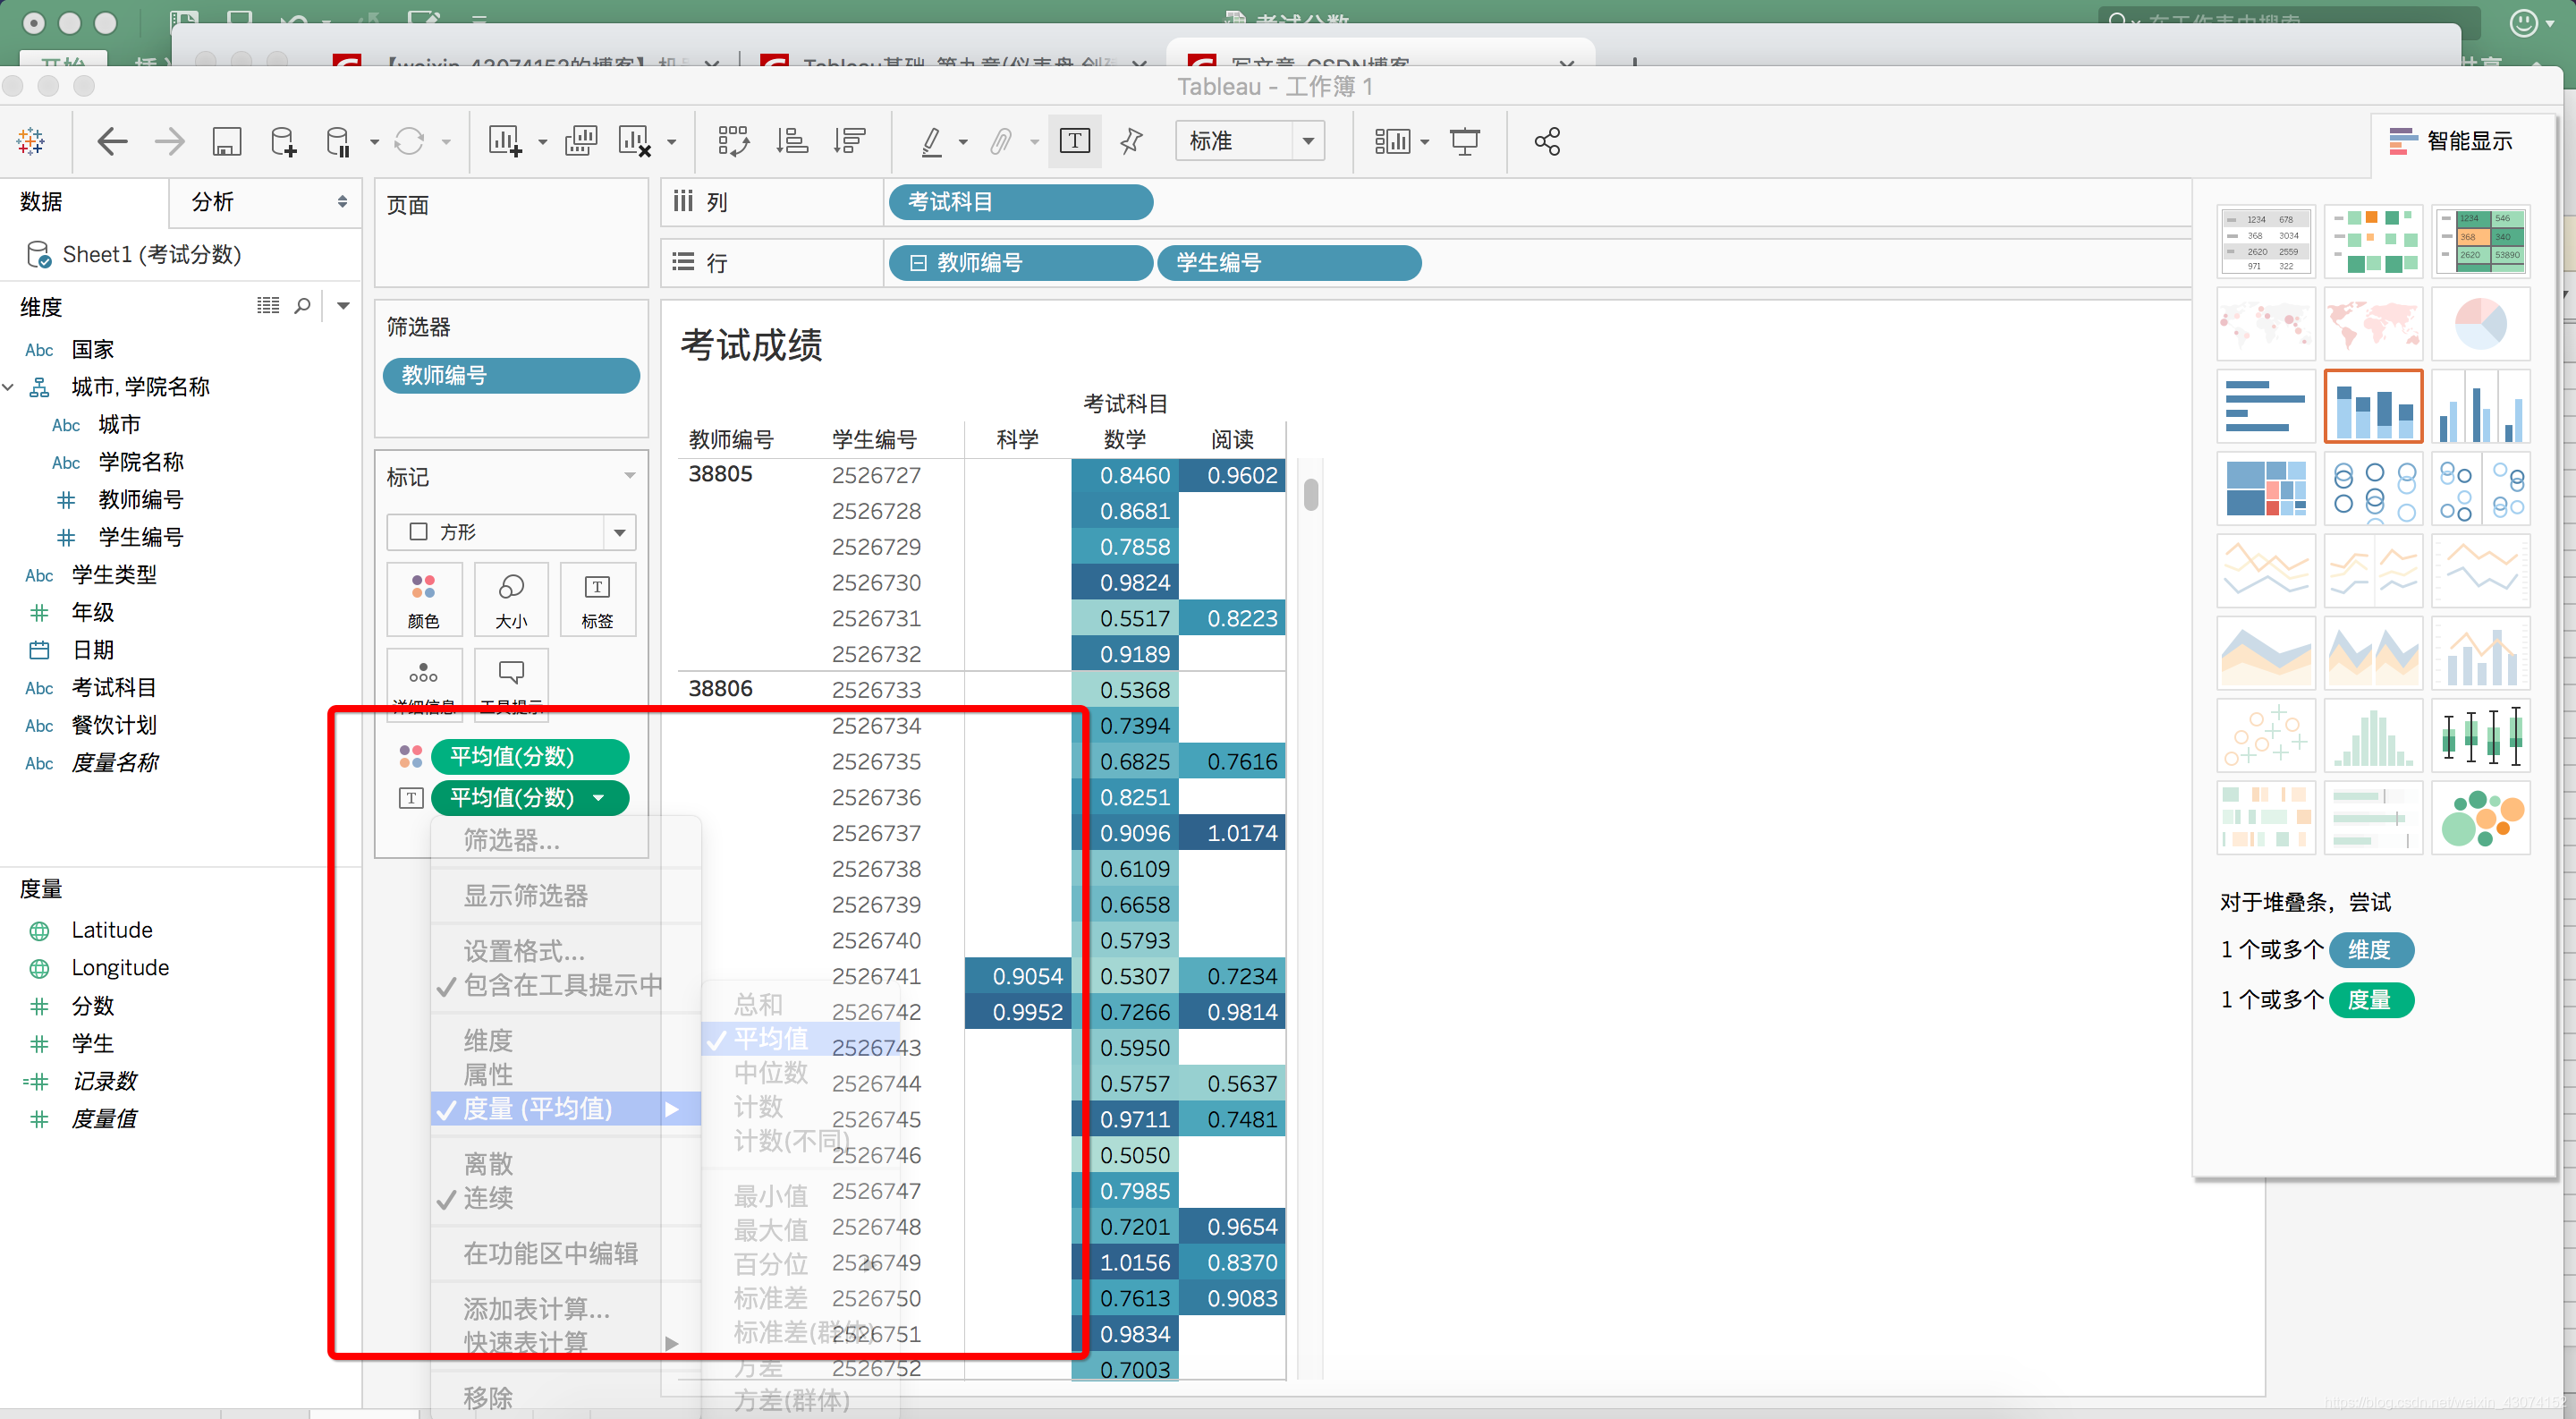
Task: Click the 教师编号 pill in filters shelf
Action: [511, 375]
